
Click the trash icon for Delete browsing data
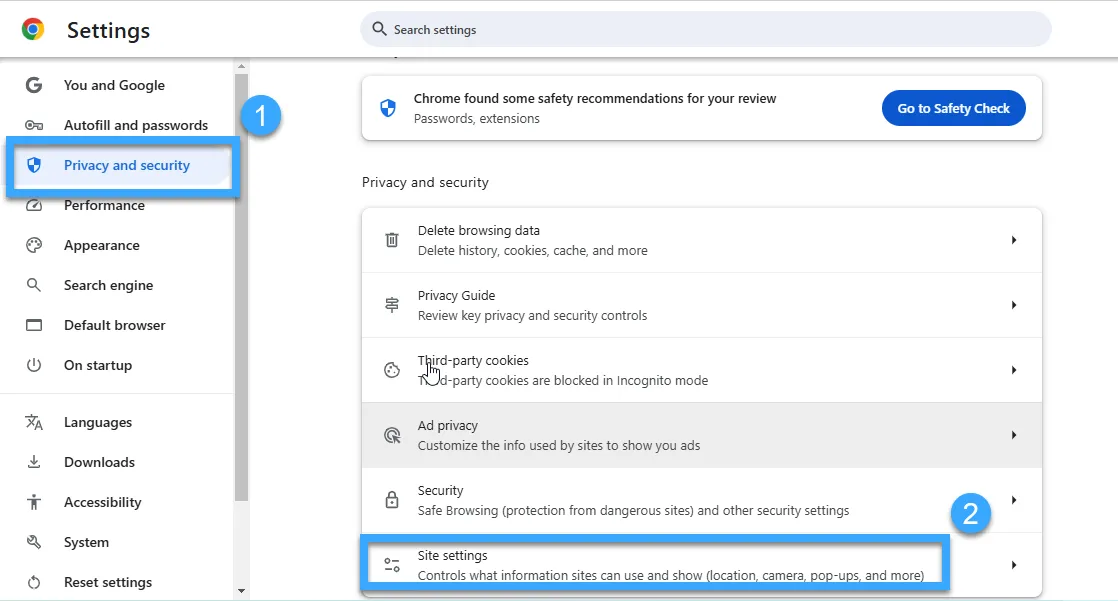392,240
